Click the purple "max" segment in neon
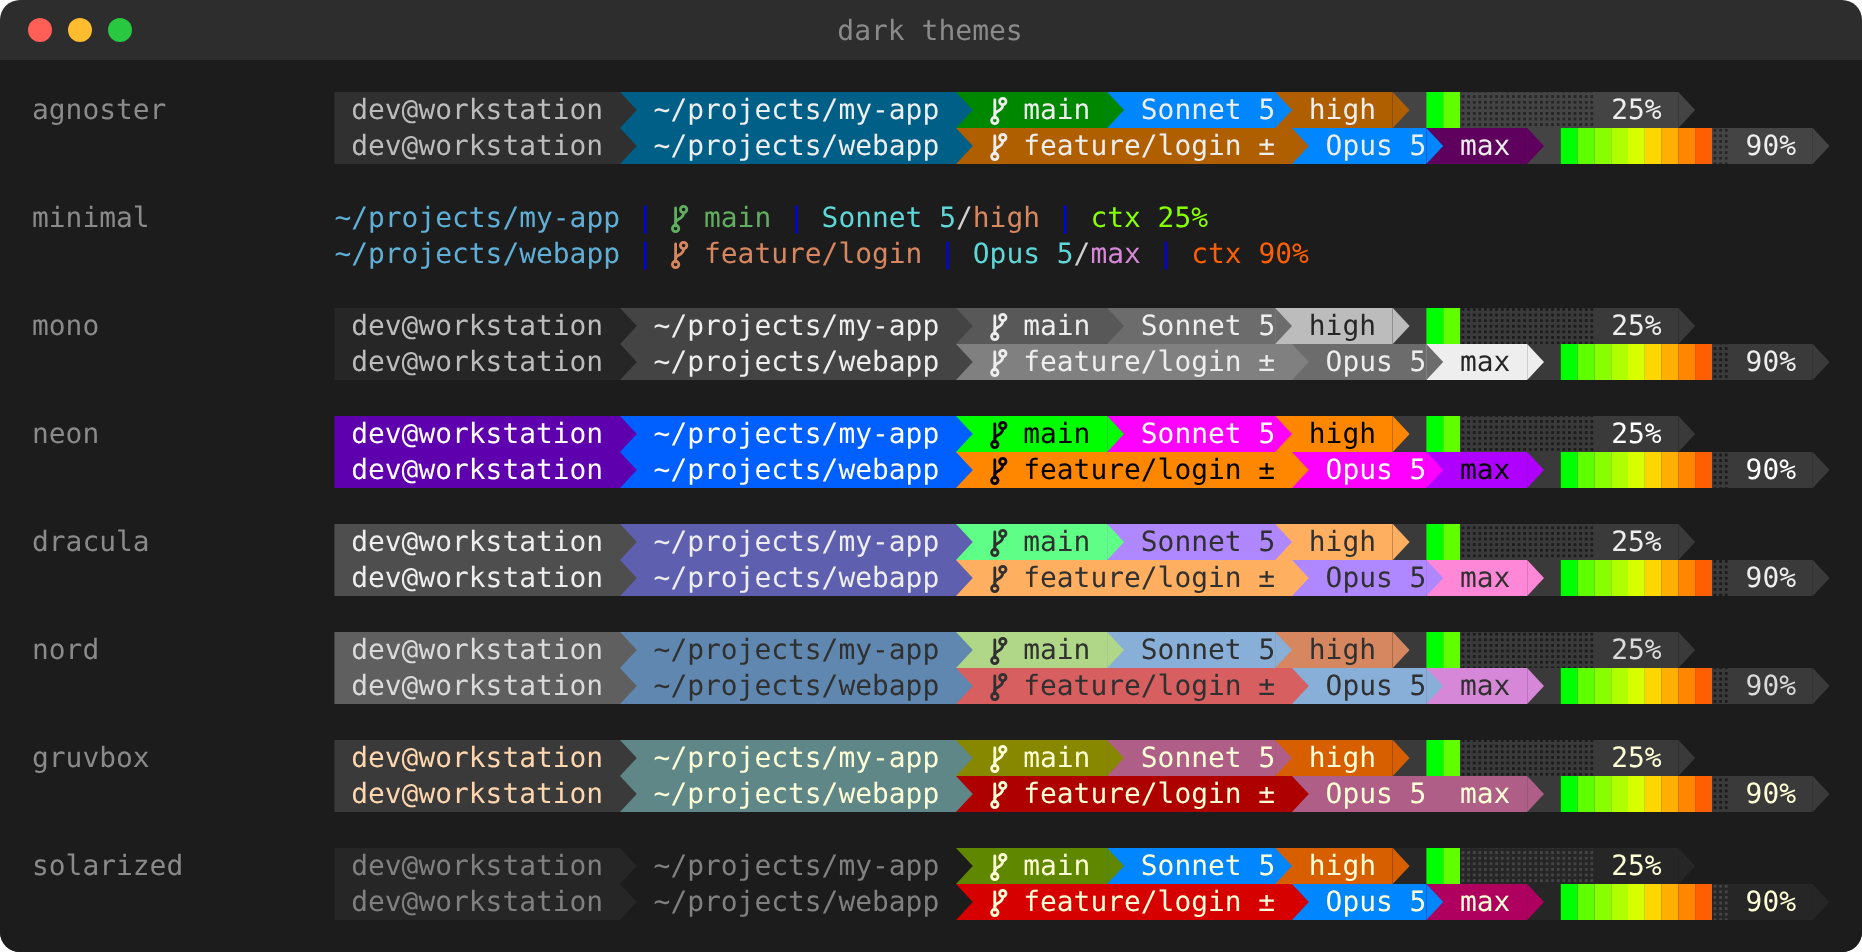 [x=1484, y=470]
